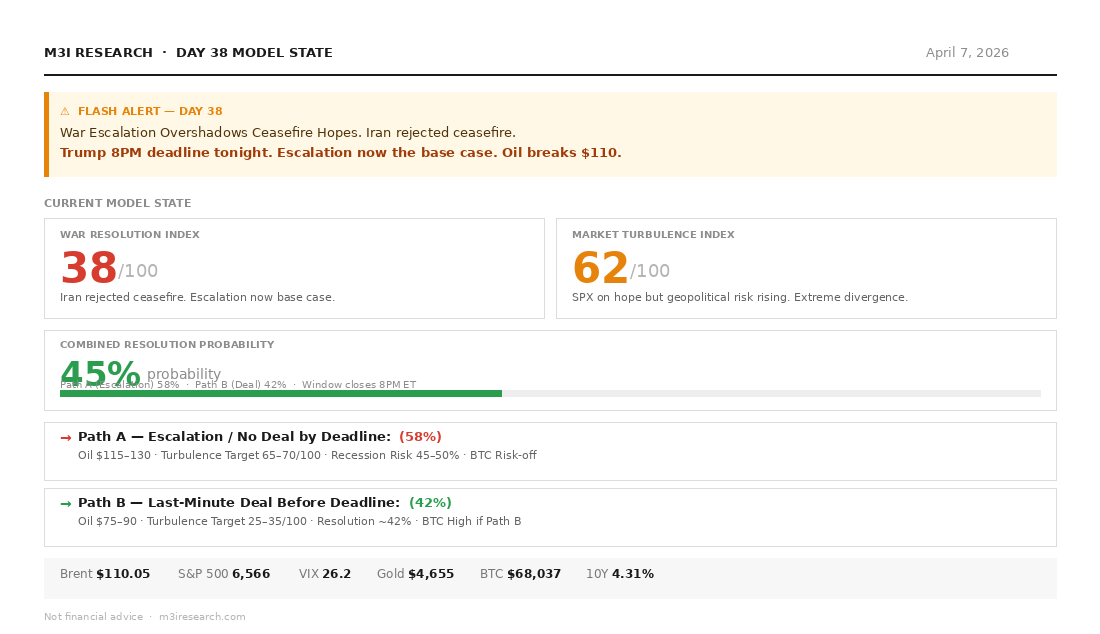This screenshot has height=634, width=1100.
Task: Open the m3iresearch.com footer link
Action: pyautogui.click(x=202, y=617)
